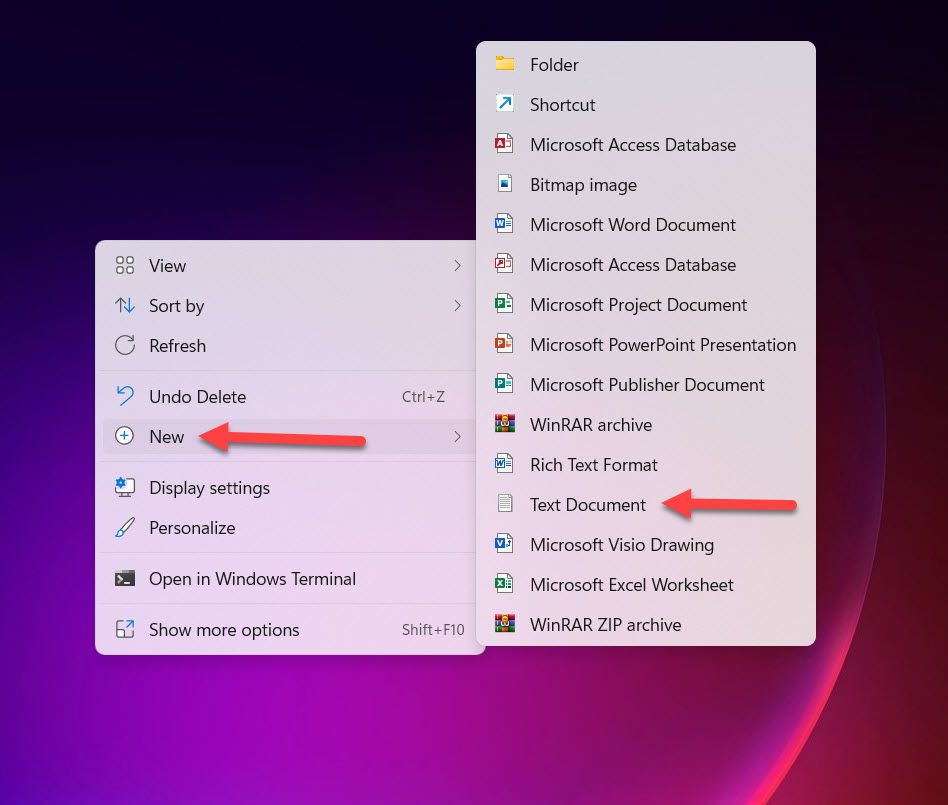The height and width of the screenshot is (805, 948).
Task: Click the yellow Folder icon
Action: 505,65
